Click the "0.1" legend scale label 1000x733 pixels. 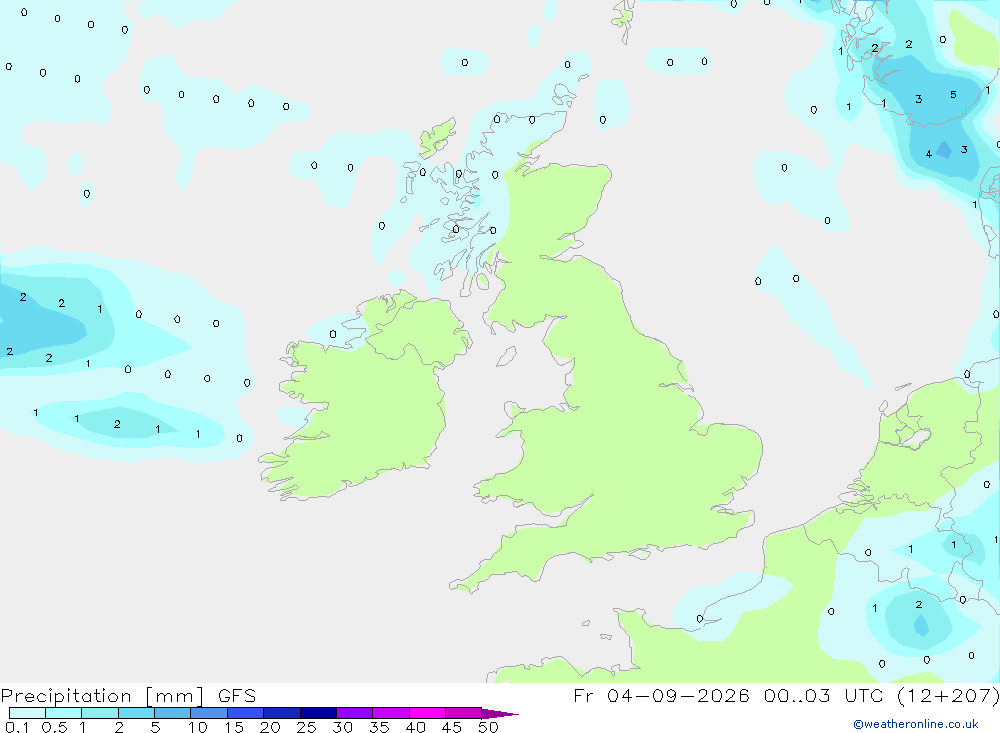pos(17,727)
